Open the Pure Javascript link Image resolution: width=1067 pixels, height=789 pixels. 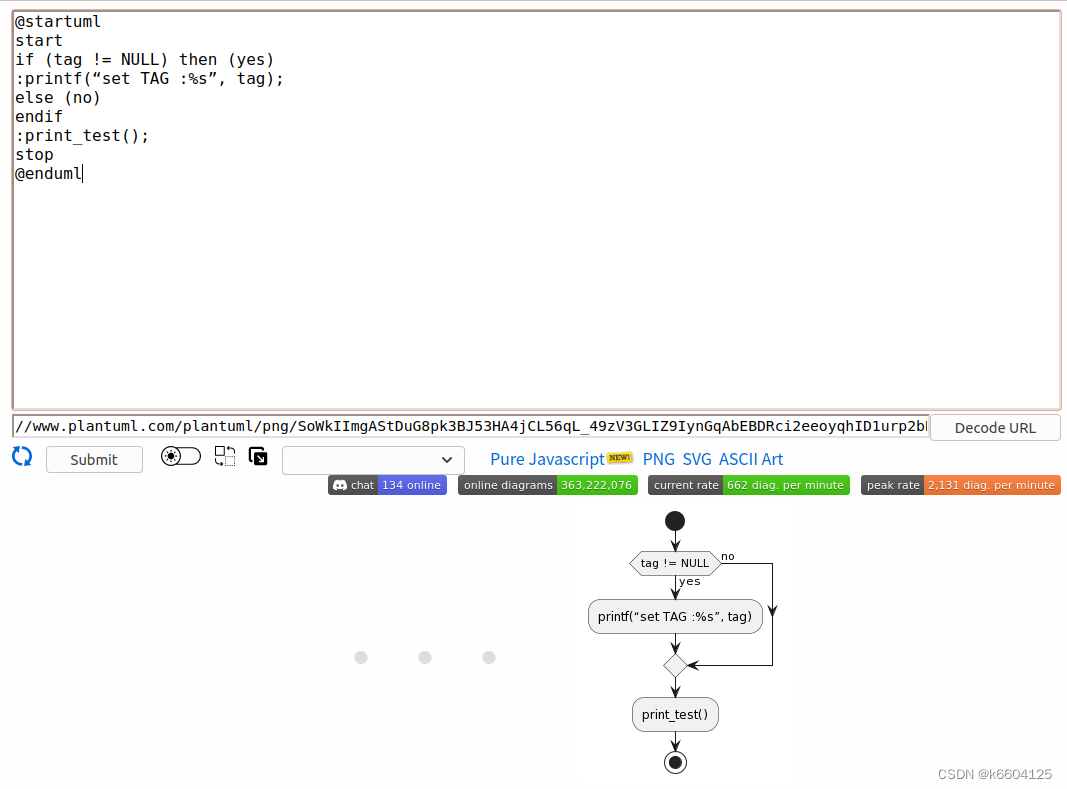click(547, 460)
